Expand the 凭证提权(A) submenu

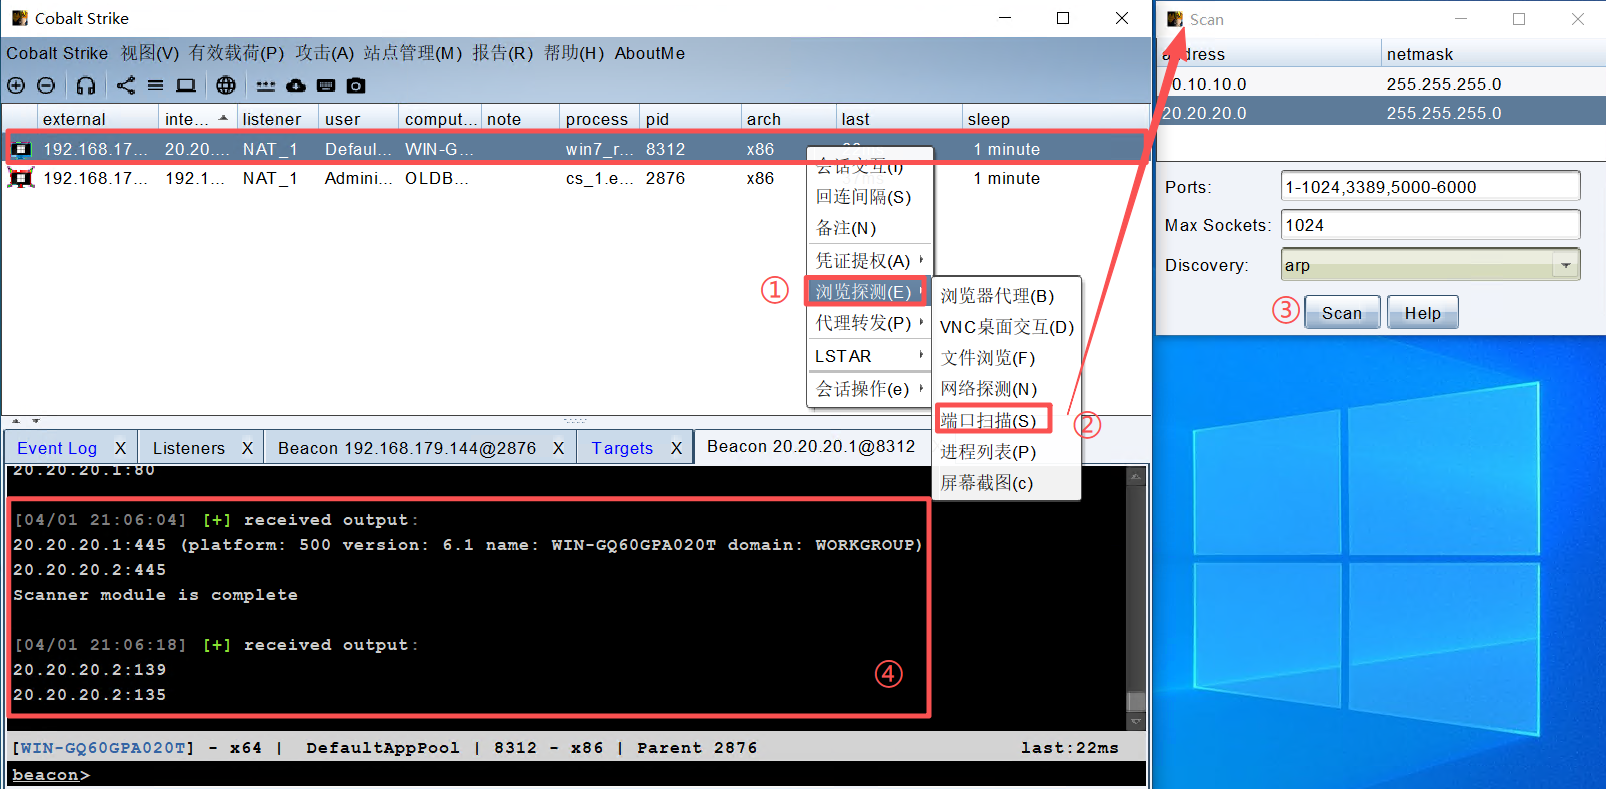tap(921, 260)
